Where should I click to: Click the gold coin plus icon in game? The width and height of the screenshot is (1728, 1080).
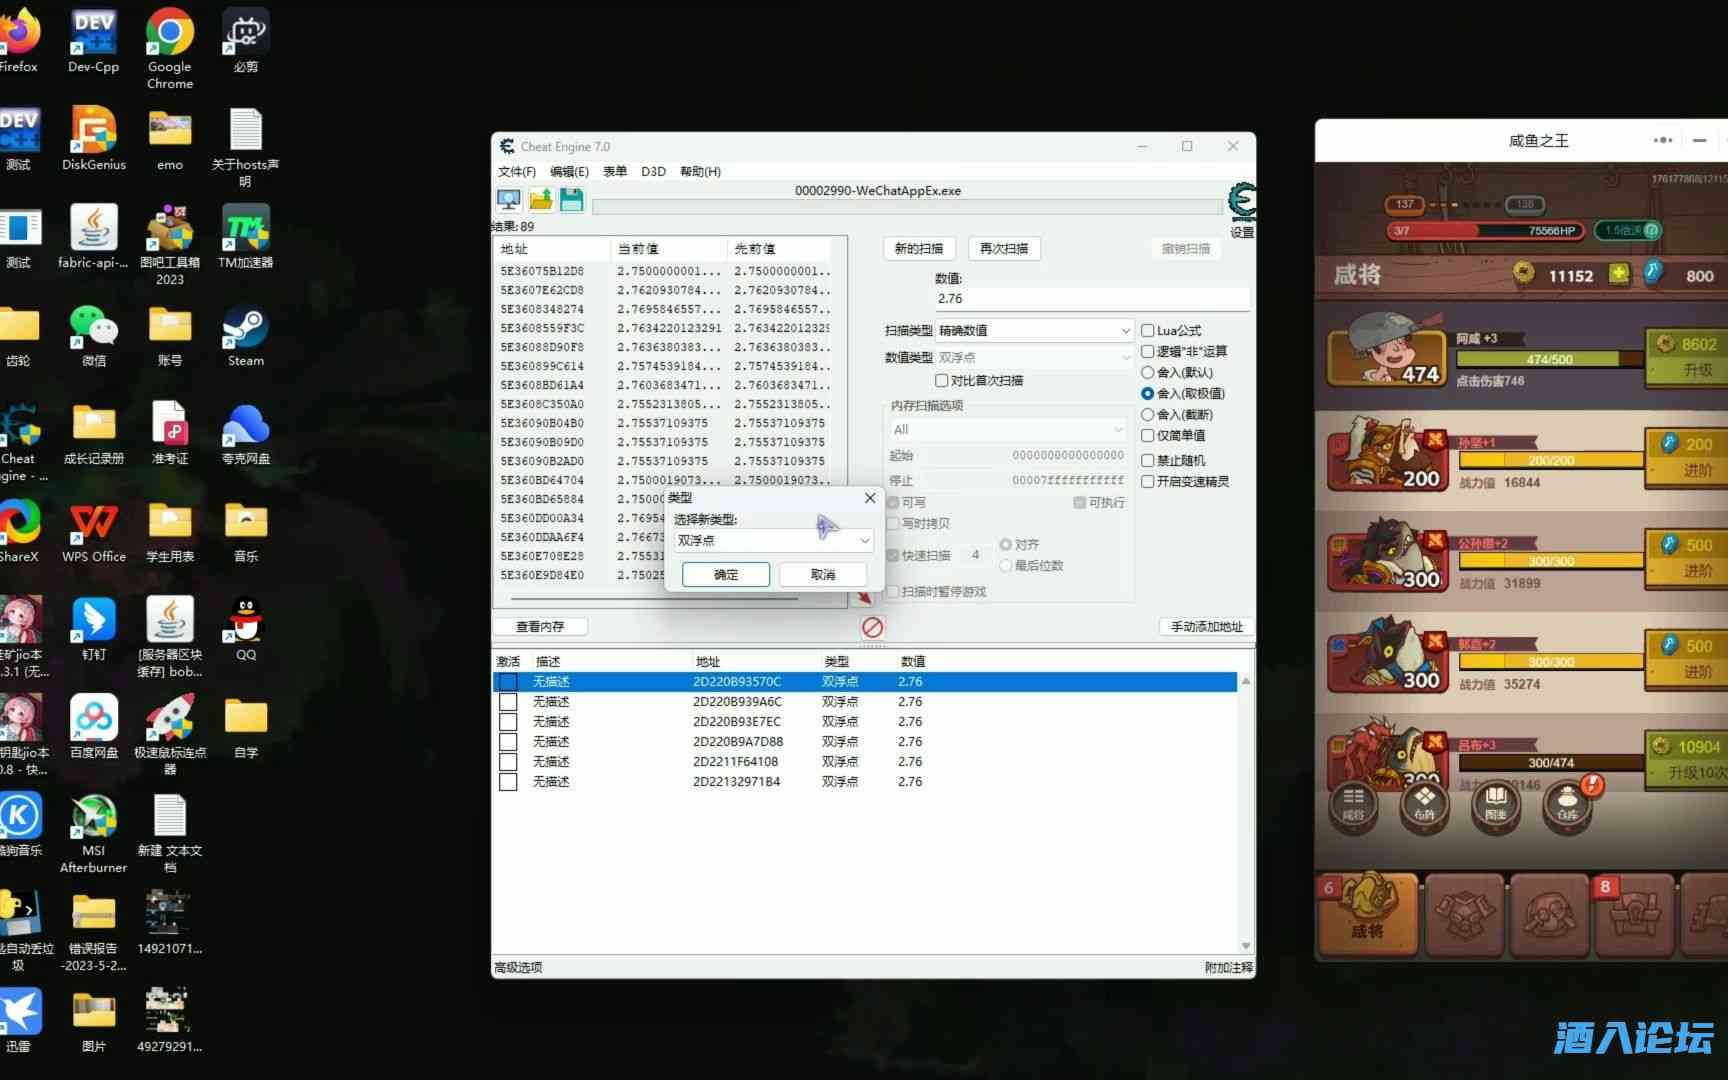[x=1619, y=274]
